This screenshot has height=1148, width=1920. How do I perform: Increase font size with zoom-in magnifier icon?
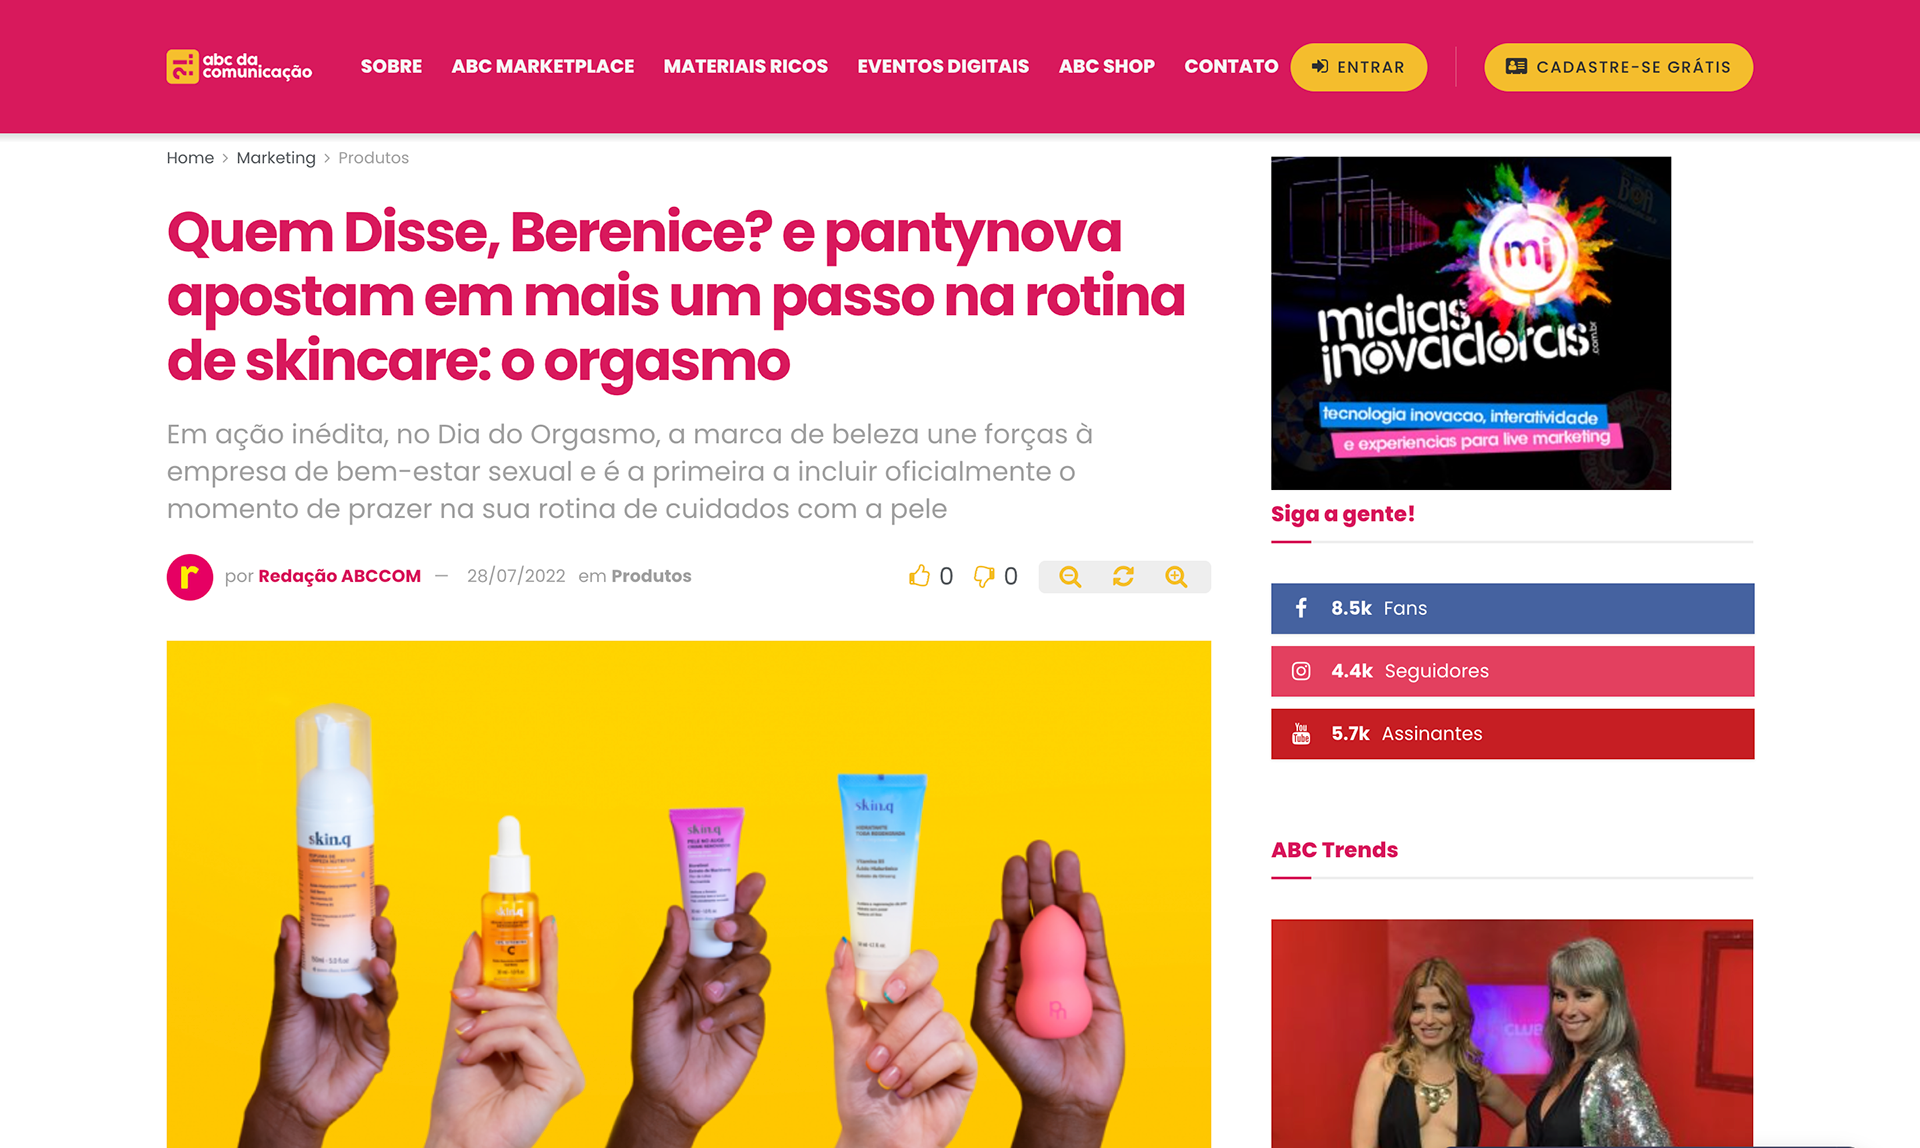[x=1176, y=577]
